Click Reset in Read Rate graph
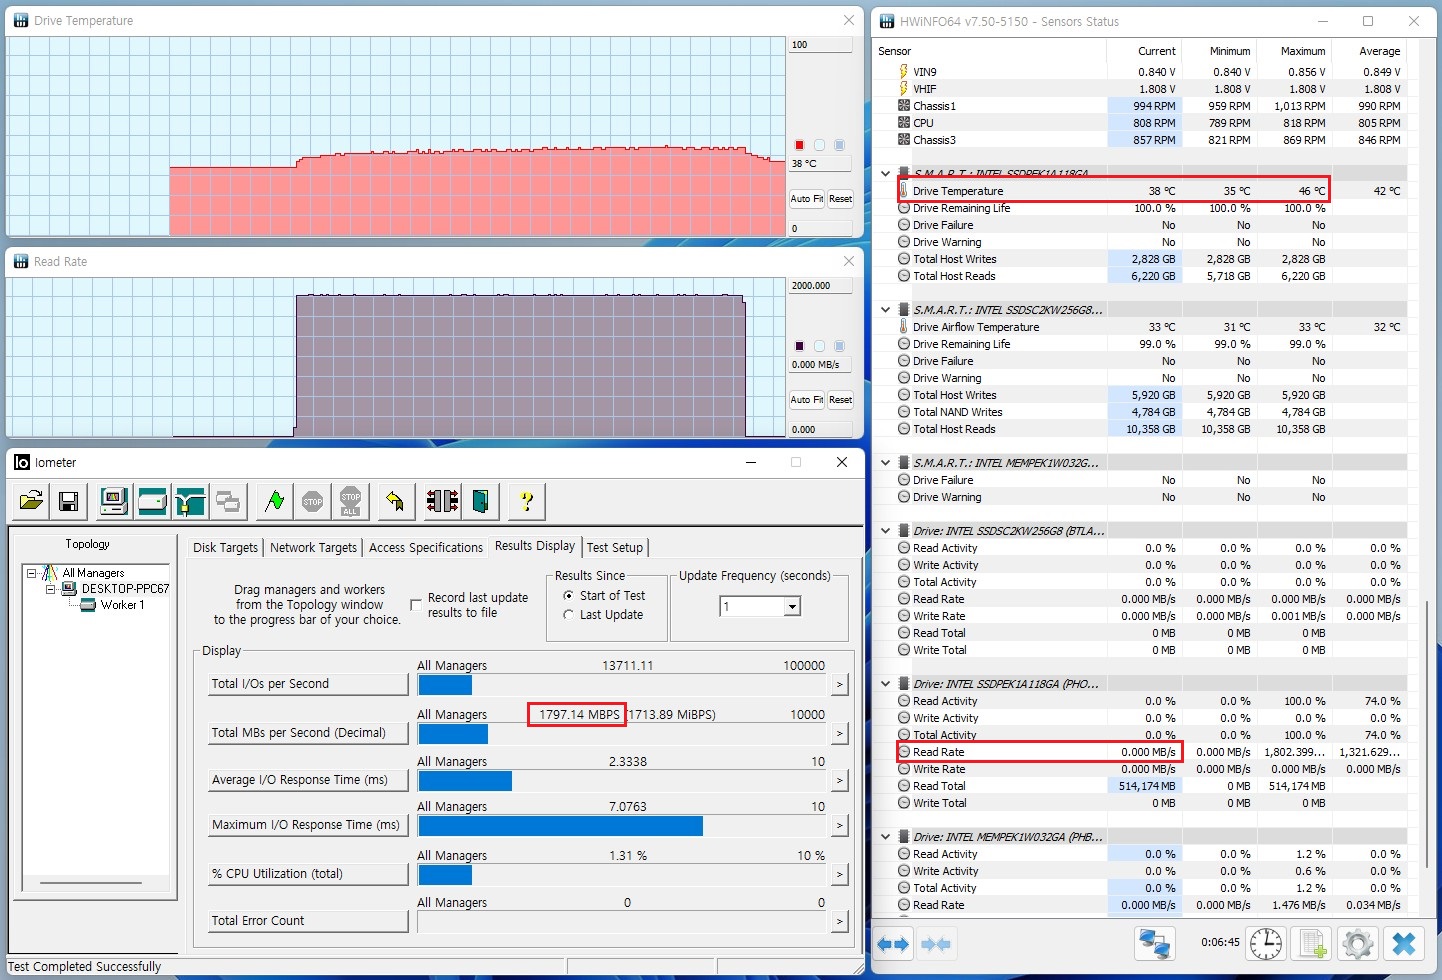Screen dimensions: 1442x980 [840, 400]
